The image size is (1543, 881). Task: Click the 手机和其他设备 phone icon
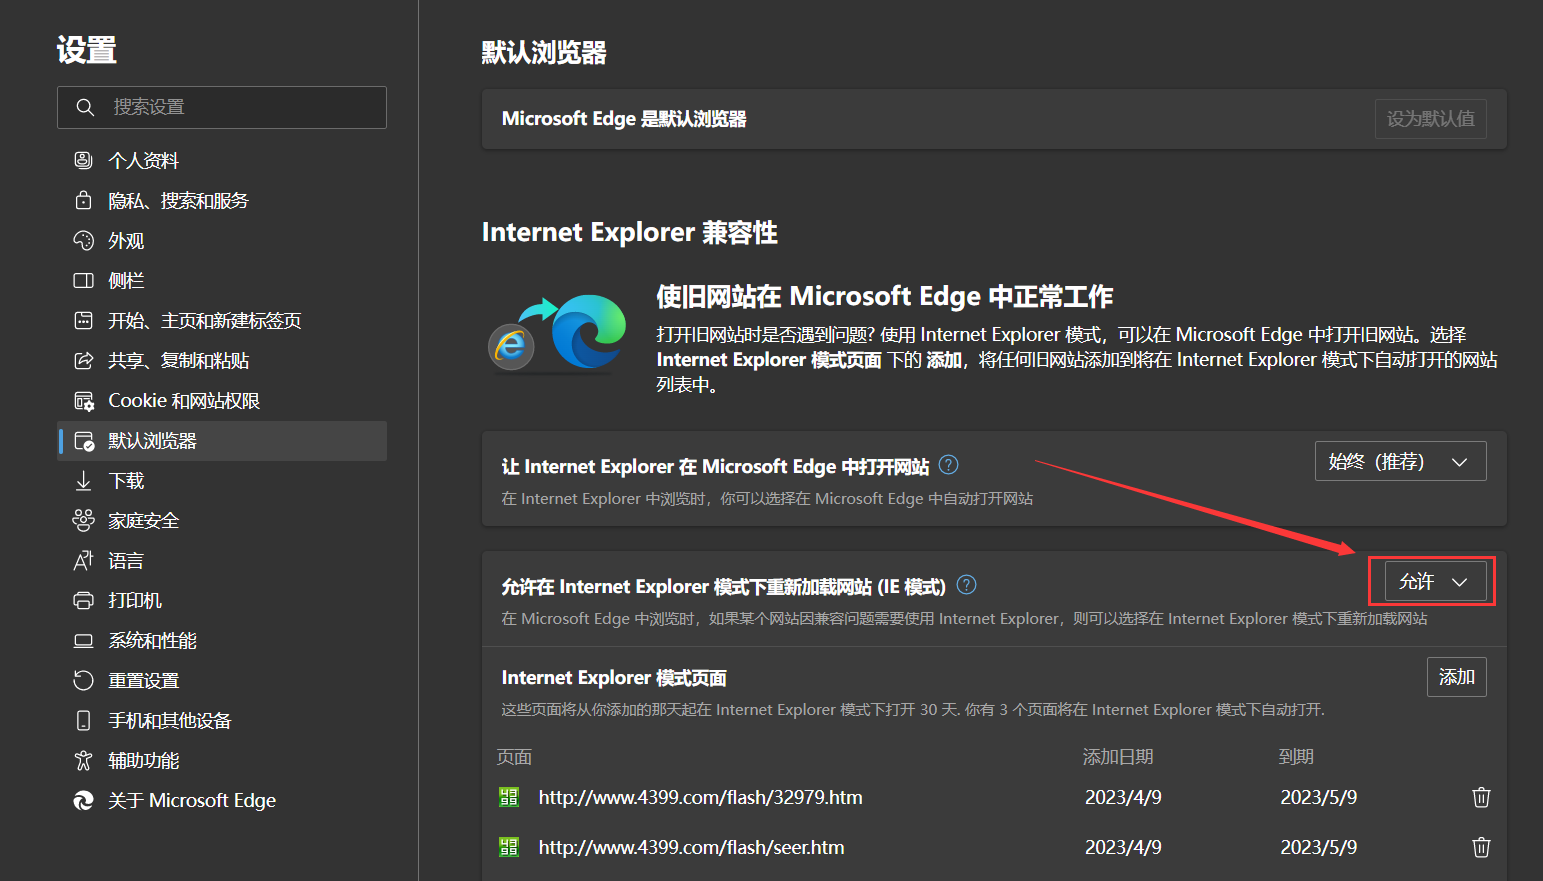pos(84,720)
